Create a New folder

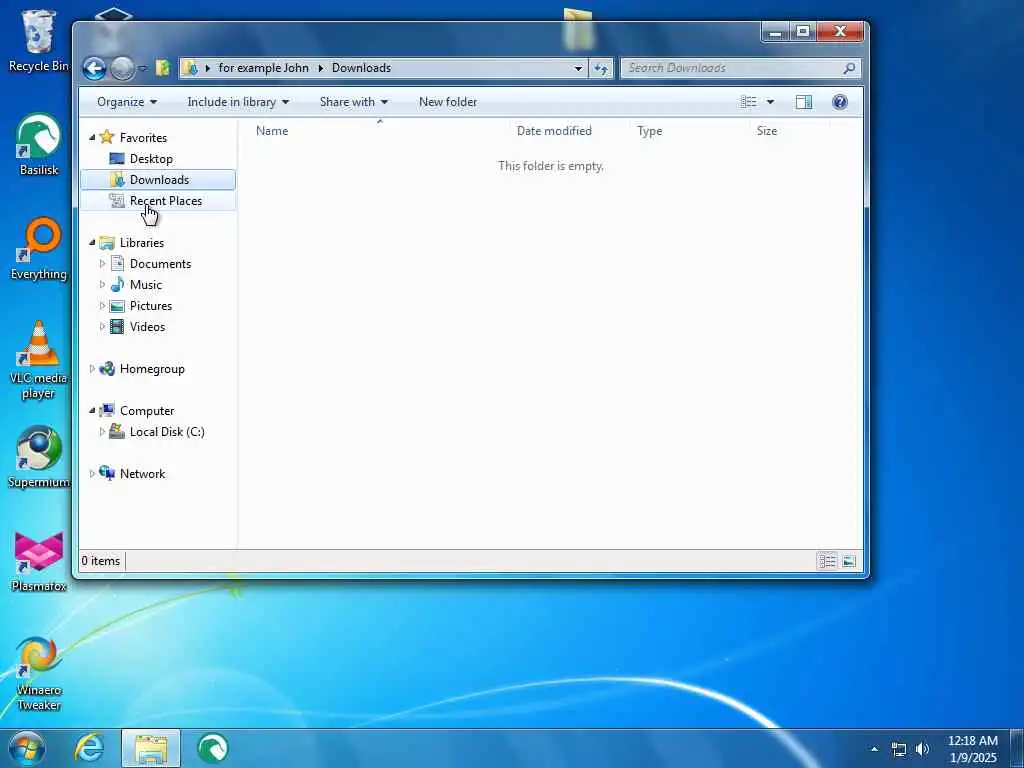448,102
